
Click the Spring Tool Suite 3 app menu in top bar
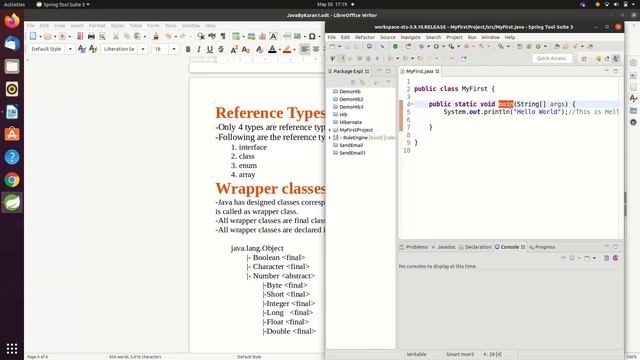63,4
